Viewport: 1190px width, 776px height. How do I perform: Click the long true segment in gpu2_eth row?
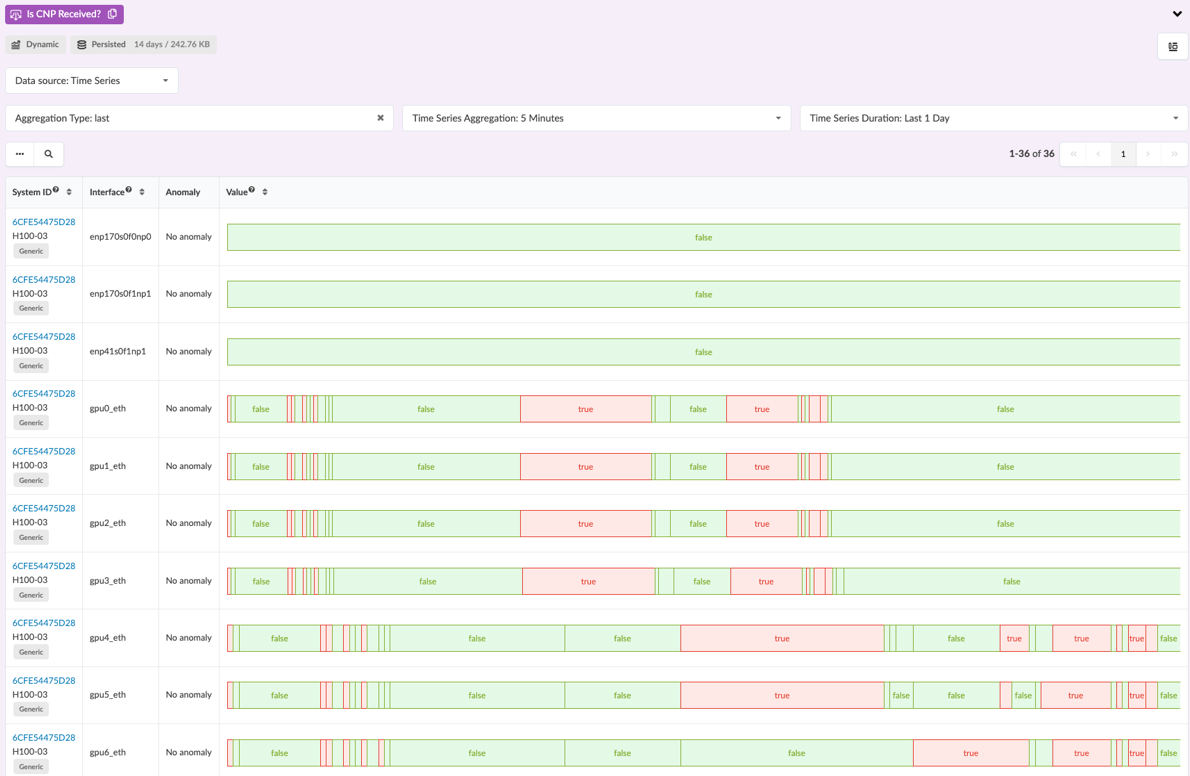(586, 524)
